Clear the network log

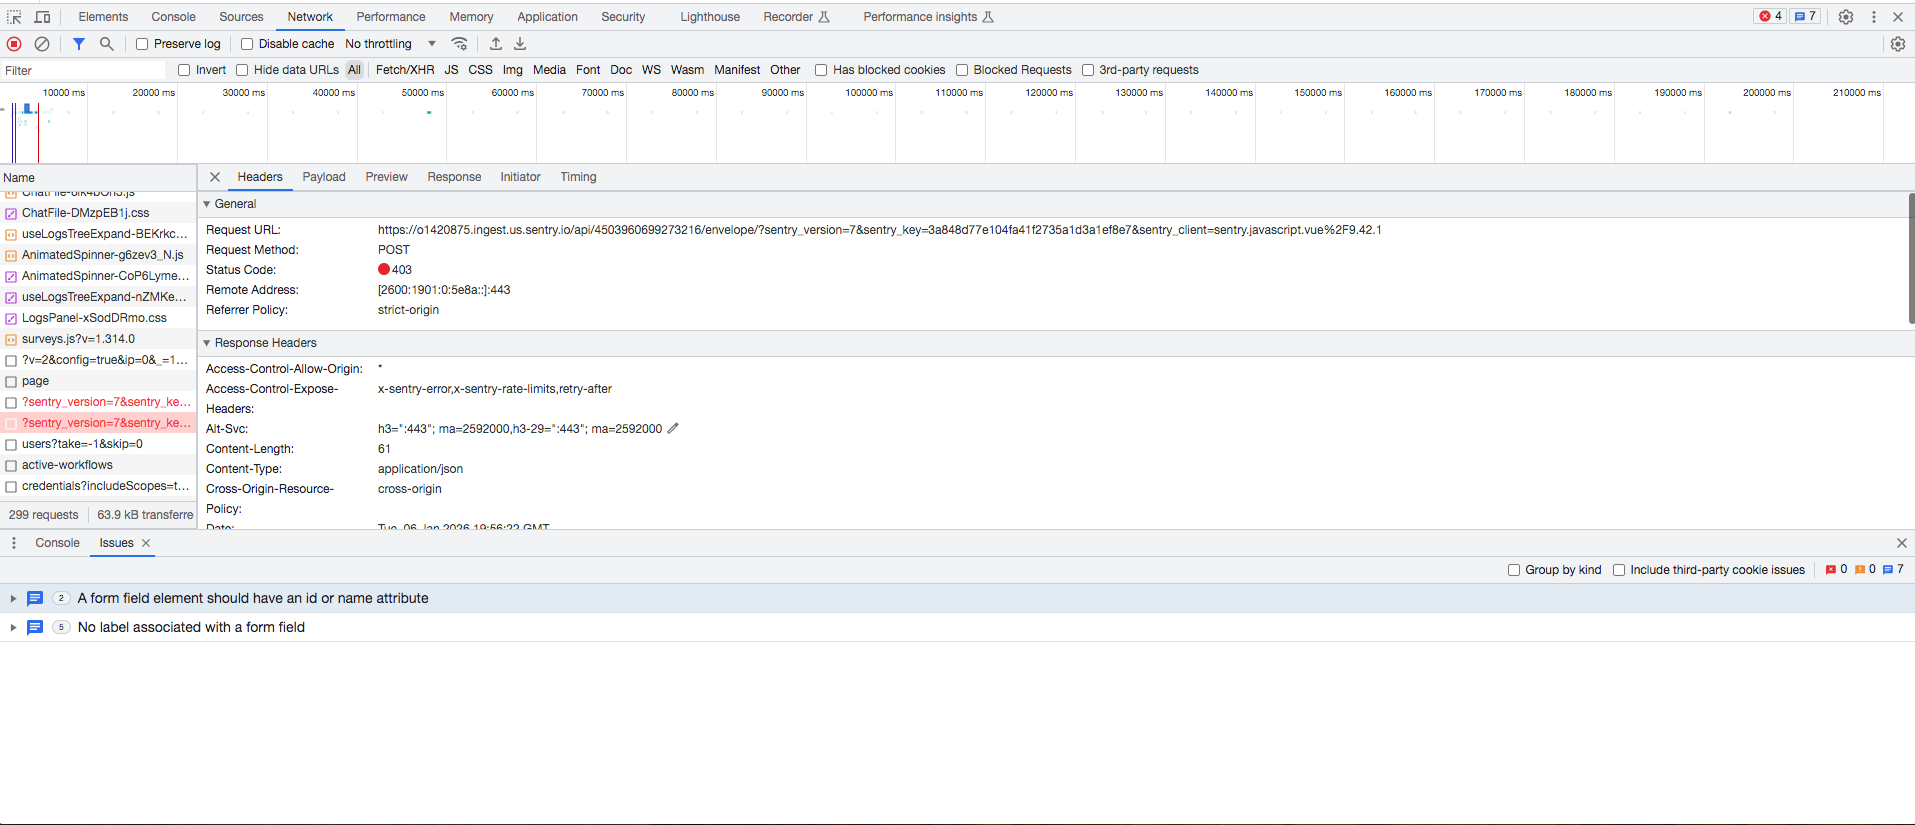[42, 44]
